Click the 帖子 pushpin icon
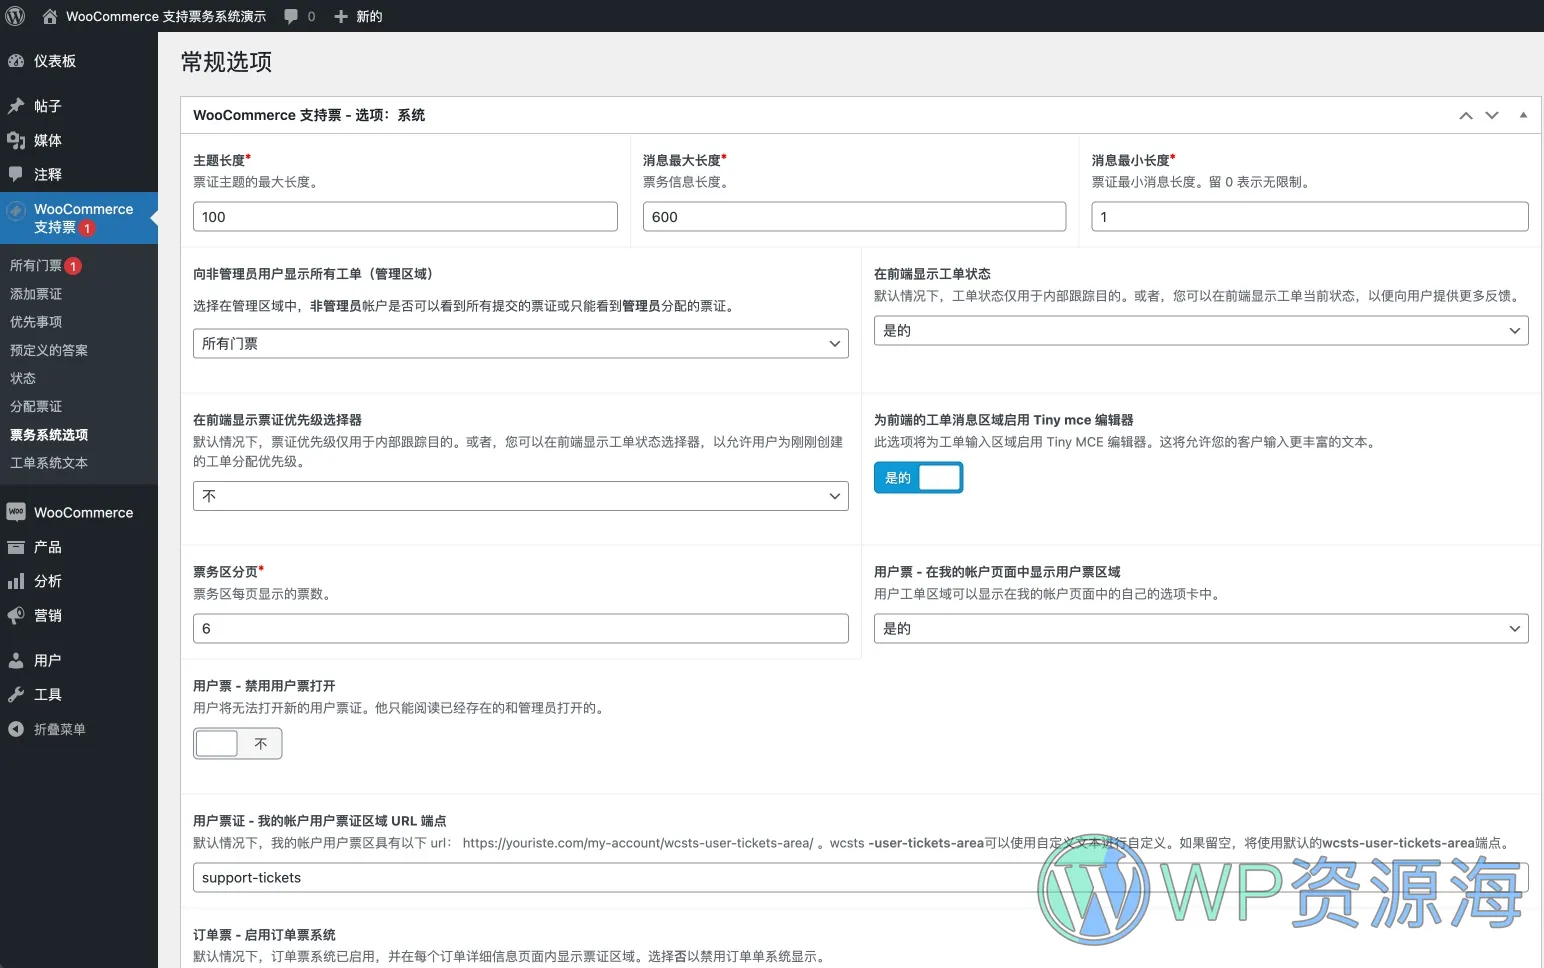The image size is (1544, 968). click(16, 106)
